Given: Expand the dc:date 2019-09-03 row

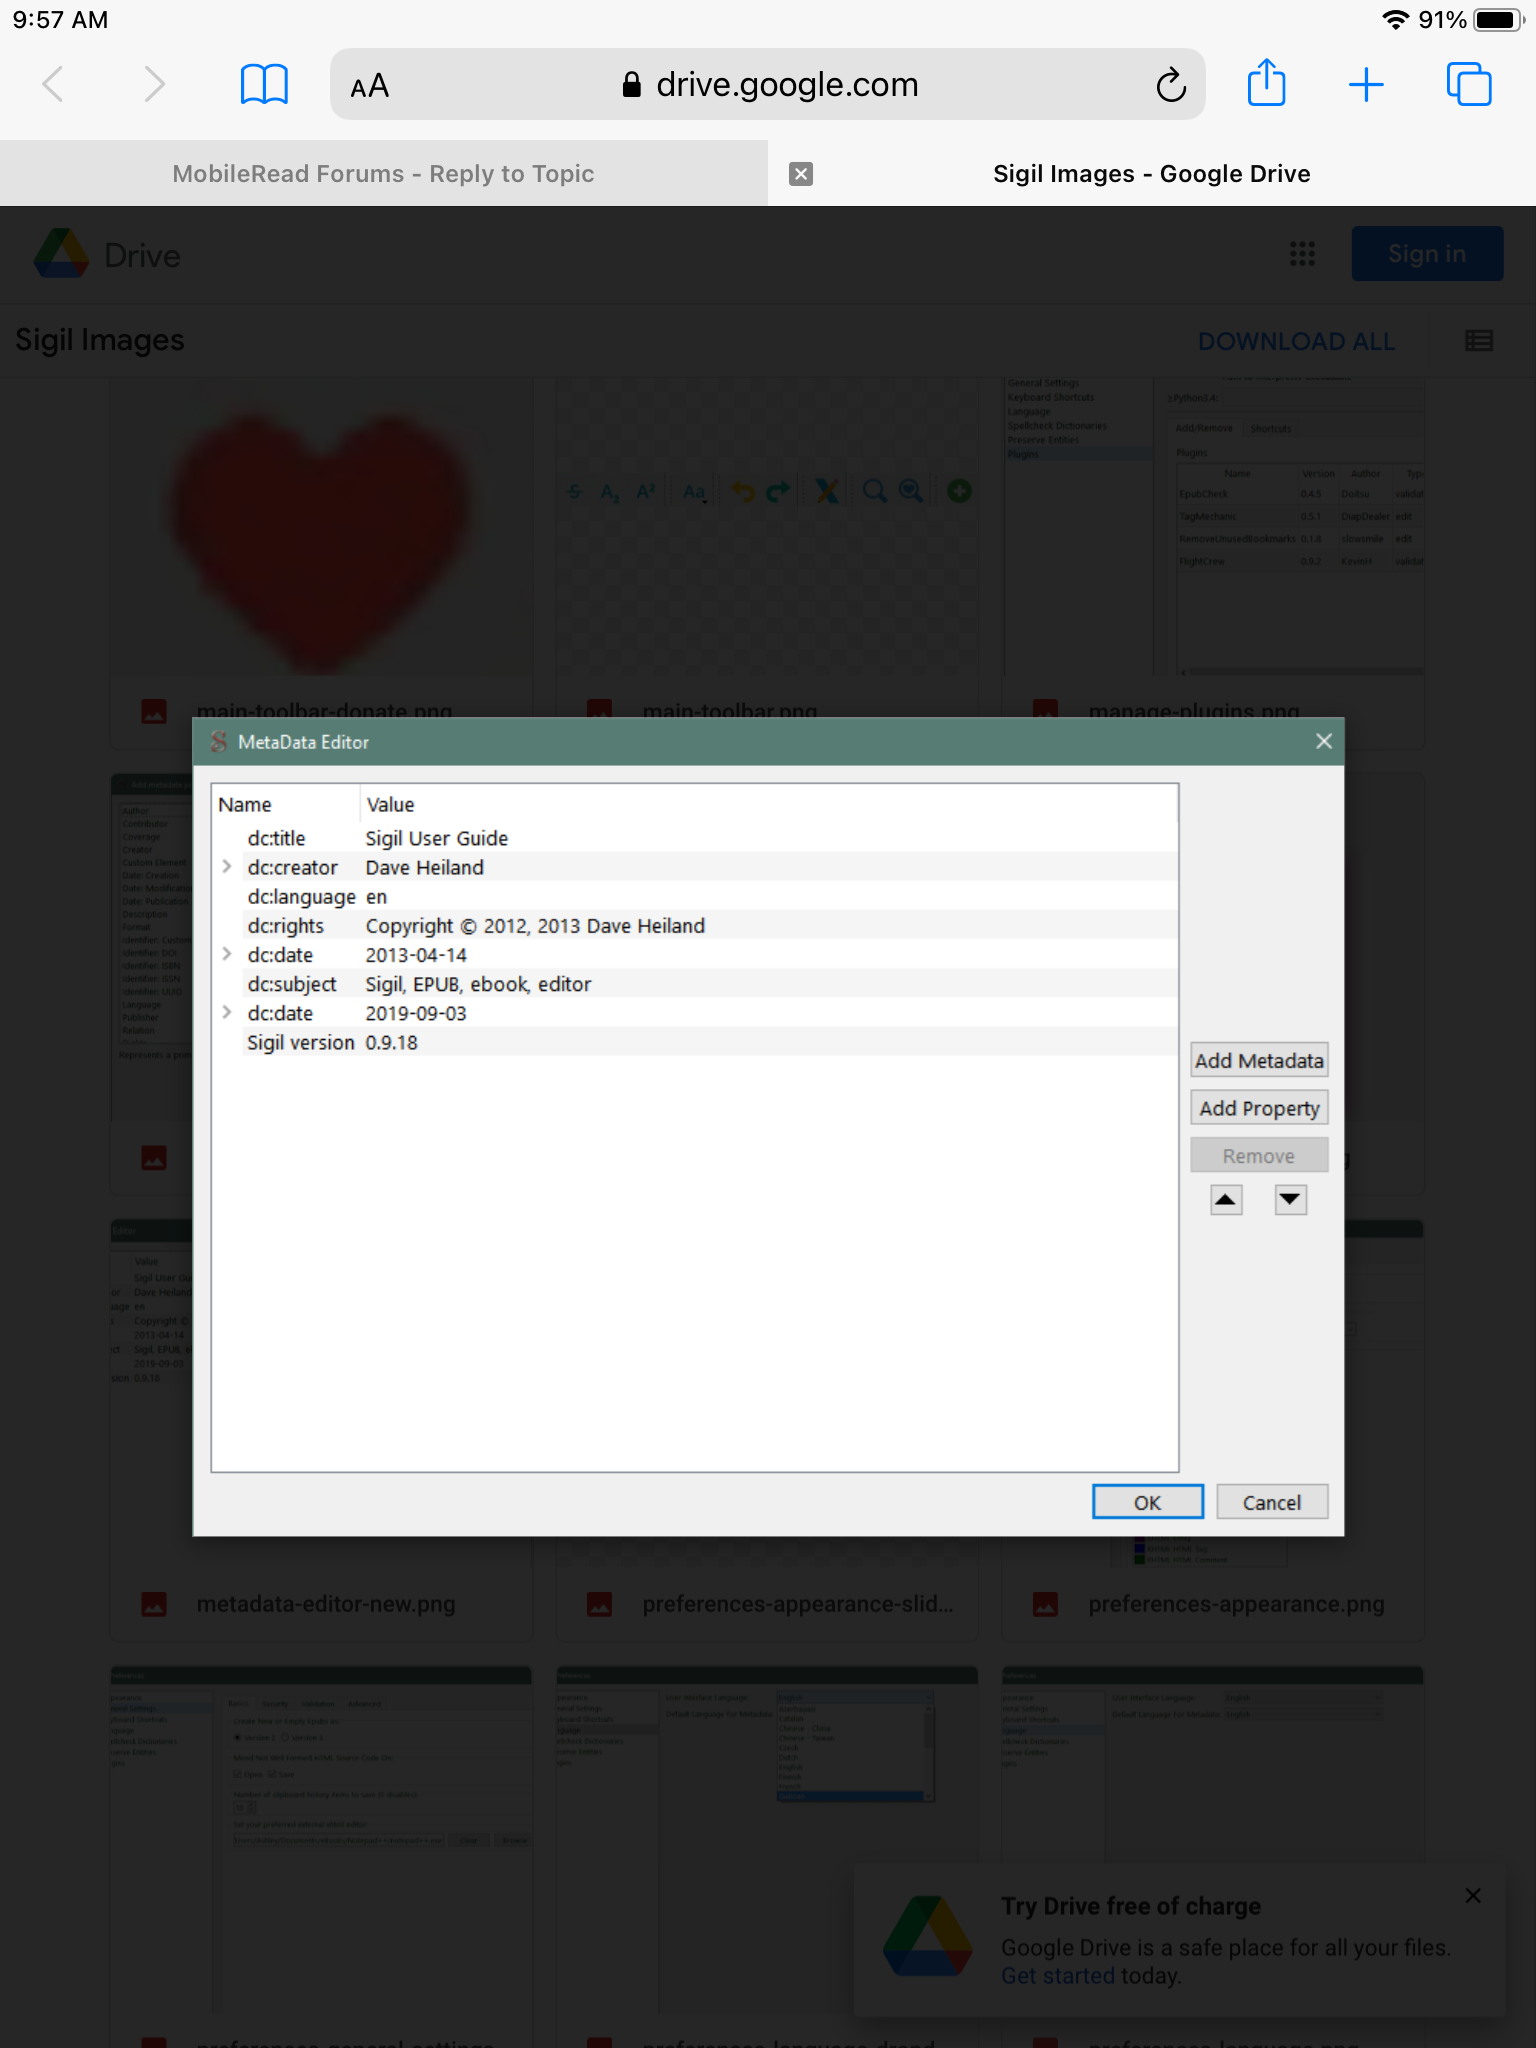Looking at the screenshot, I should 227,1012.
